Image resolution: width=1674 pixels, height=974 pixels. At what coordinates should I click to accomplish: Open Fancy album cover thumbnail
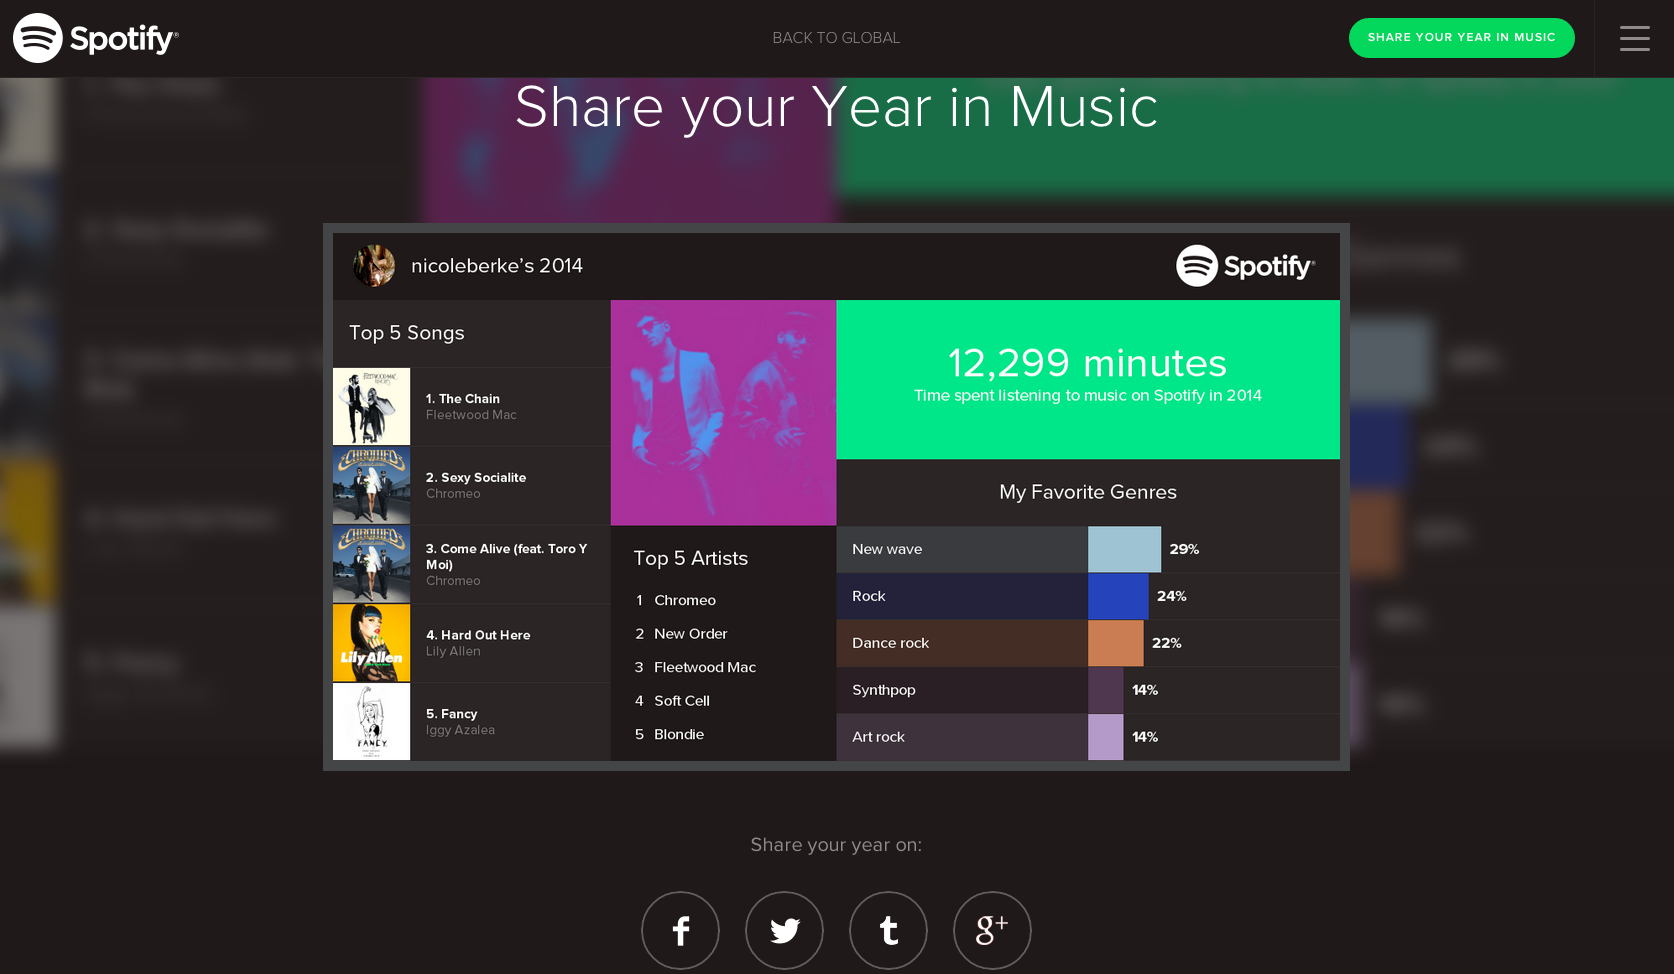[x=371, y=722]
